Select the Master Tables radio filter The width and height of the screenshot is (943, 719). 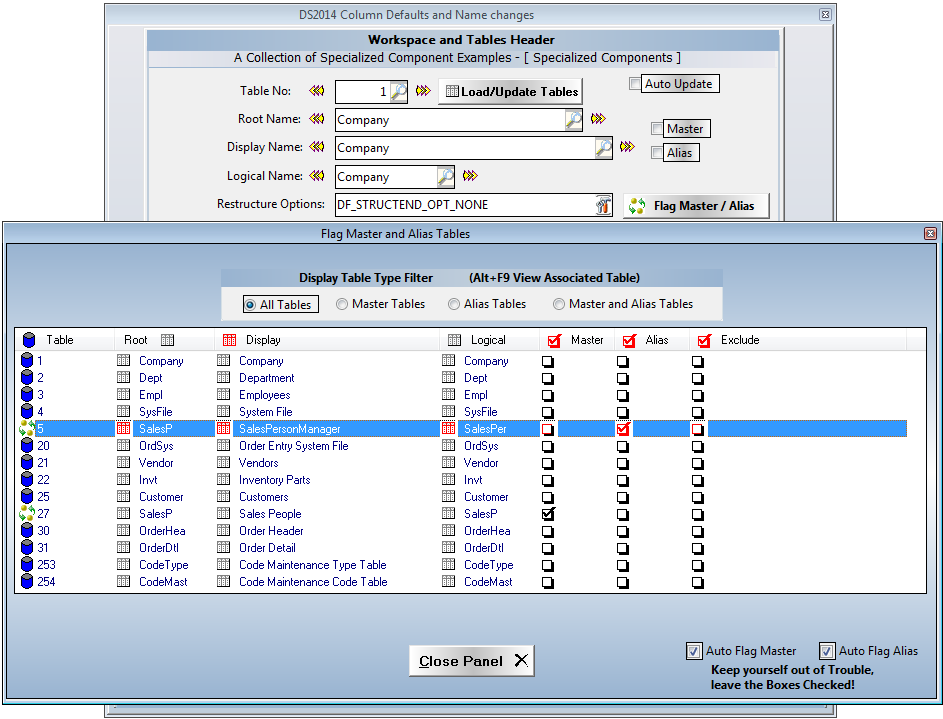tap(342, 304)
